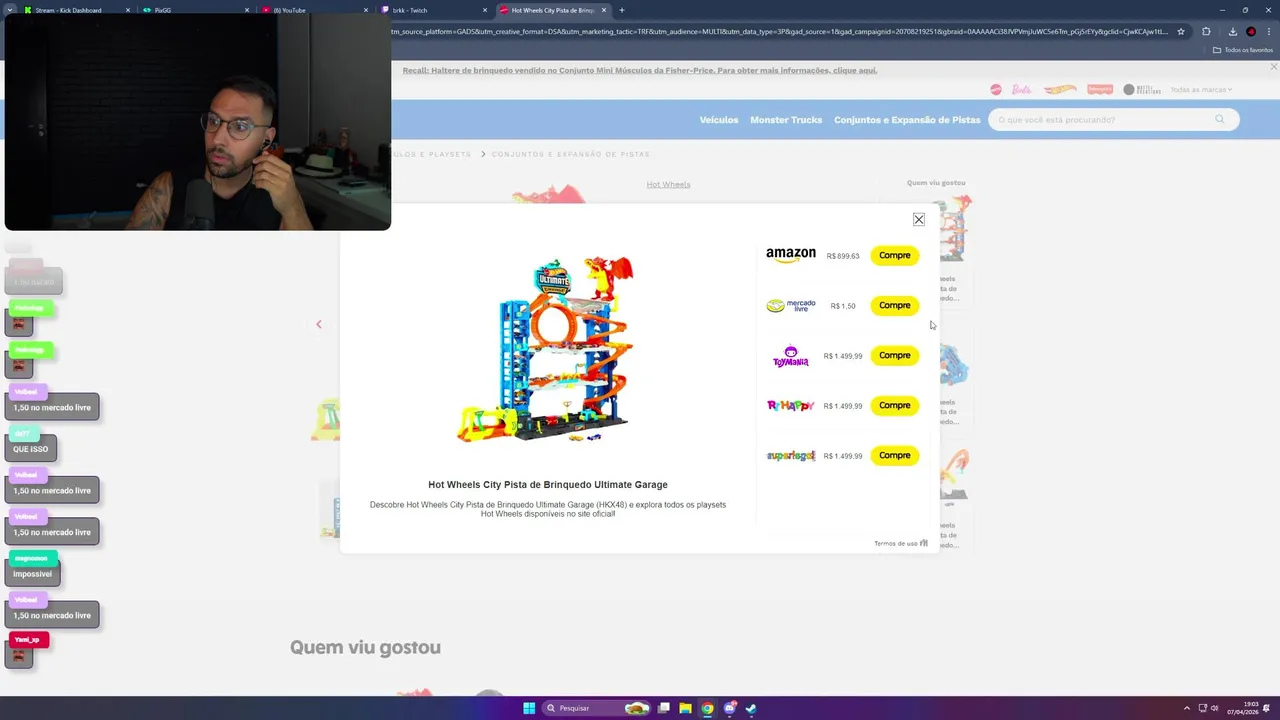The width and height of the screenshot is (1280, 720).
Task: Open Veículos menu
Action: [x=719, y=120]
